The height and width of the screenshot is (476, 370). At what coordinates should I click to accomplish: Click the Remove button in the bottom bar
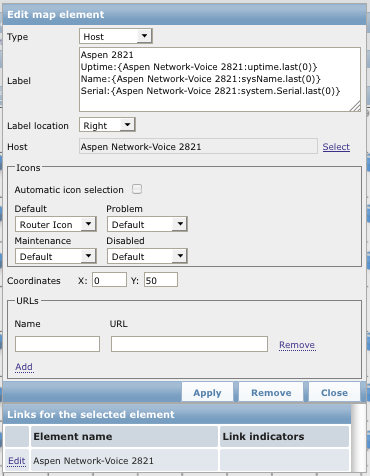271,392
